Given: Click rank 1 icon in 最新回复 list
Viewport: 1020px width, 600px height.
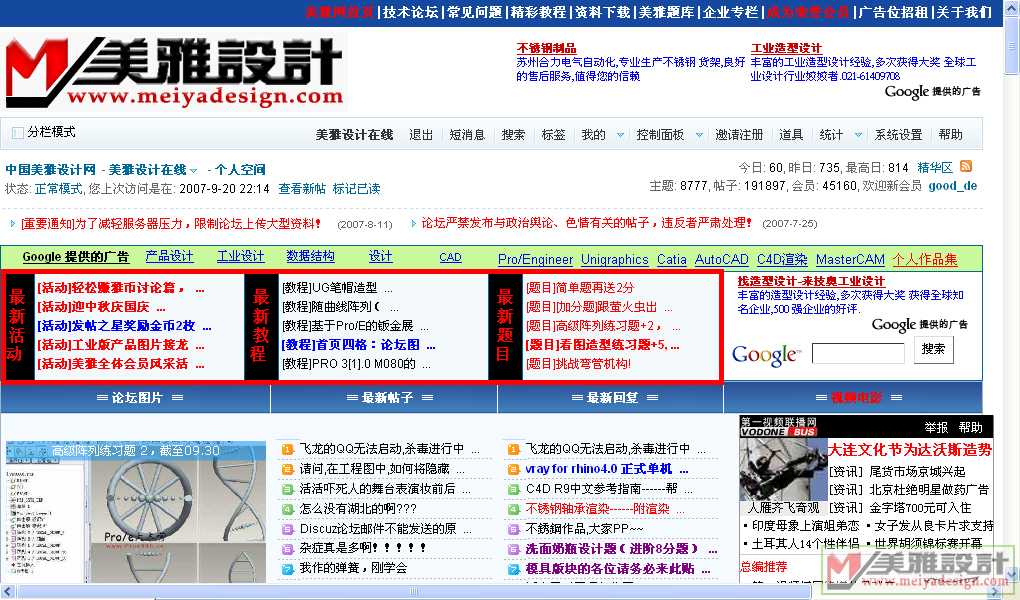Looking at the screenshot, I should 513,449.
